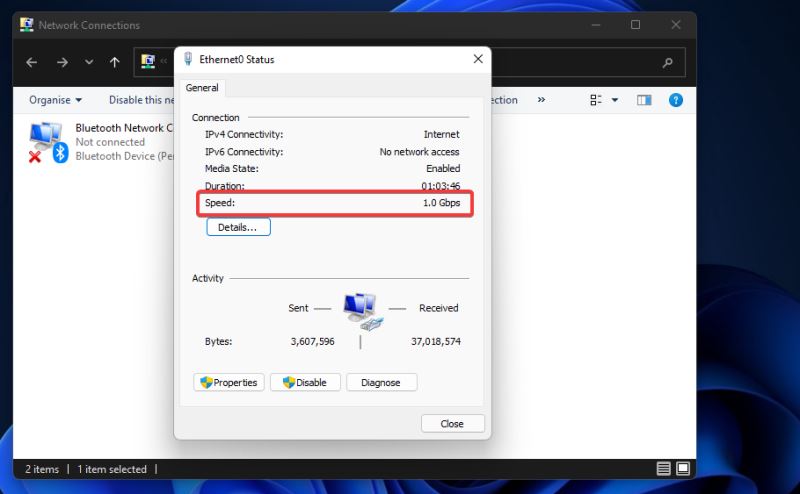
Task: Toggle the preview pane icon
Action: click(x=644, y=100)
